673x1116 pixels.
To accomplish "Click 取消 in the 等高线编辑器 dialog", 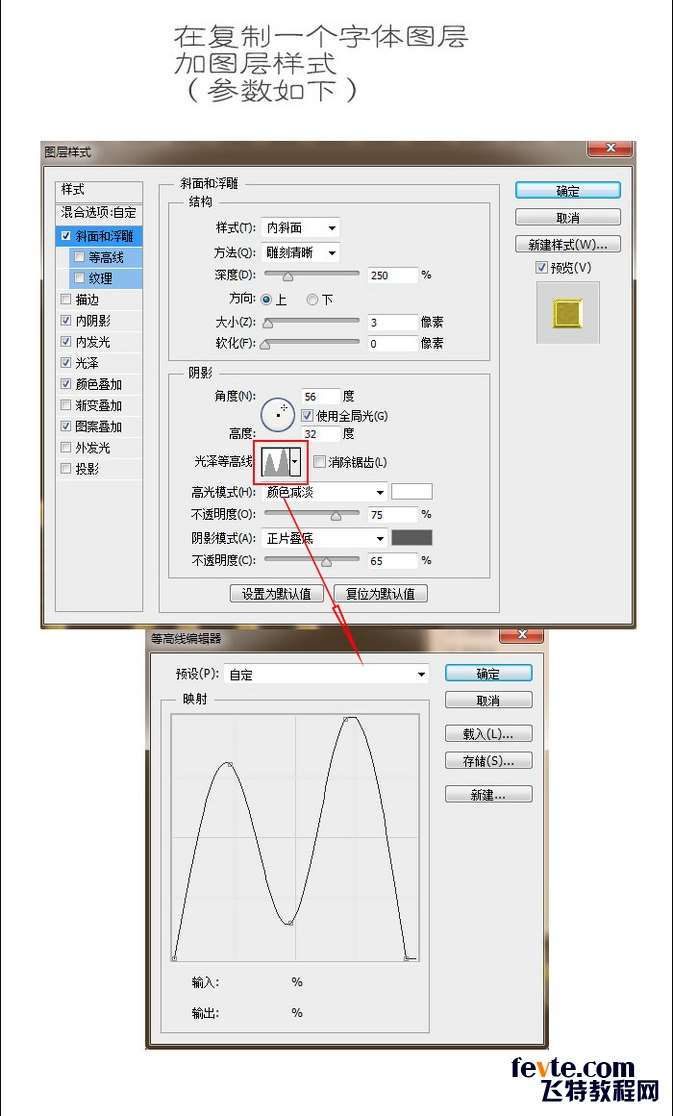I will tap(489, 700).
